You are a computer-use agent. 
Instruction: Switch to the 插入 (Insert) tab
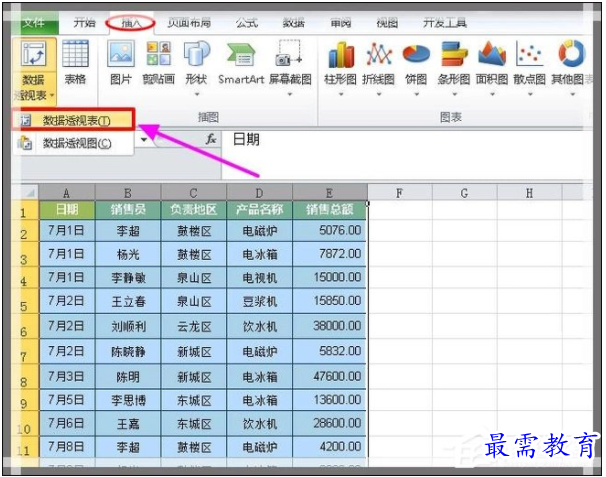point(131,23)
